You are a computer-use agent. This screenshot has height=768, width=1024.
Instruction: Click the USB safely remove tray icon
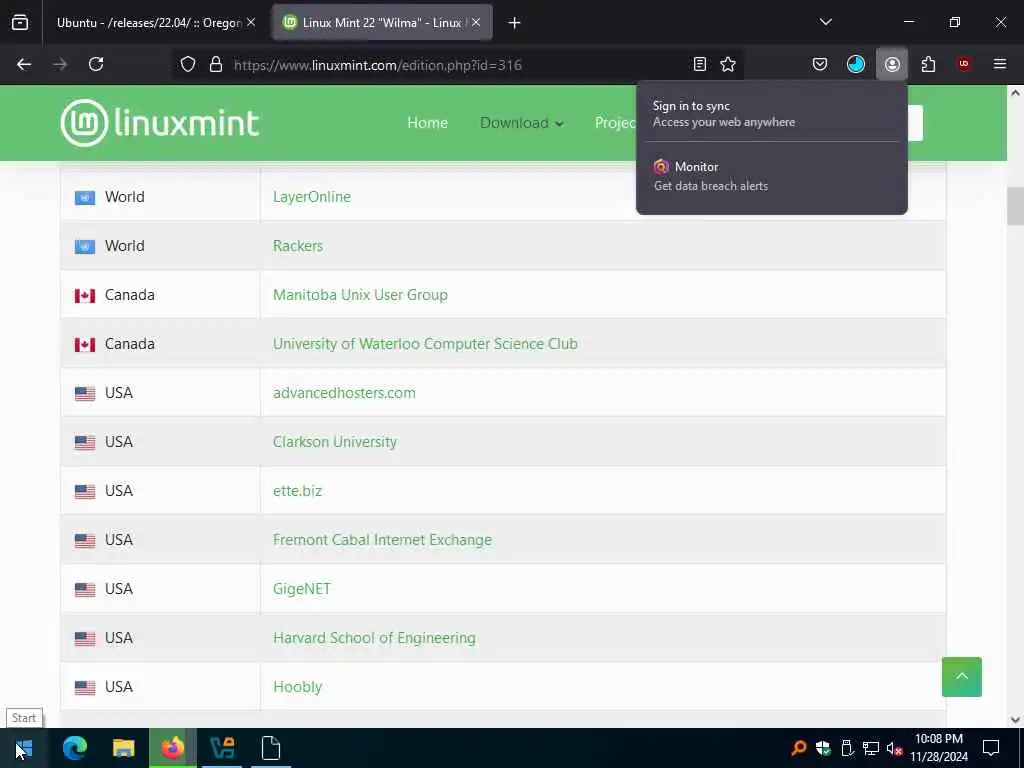(x=847, y=748)
